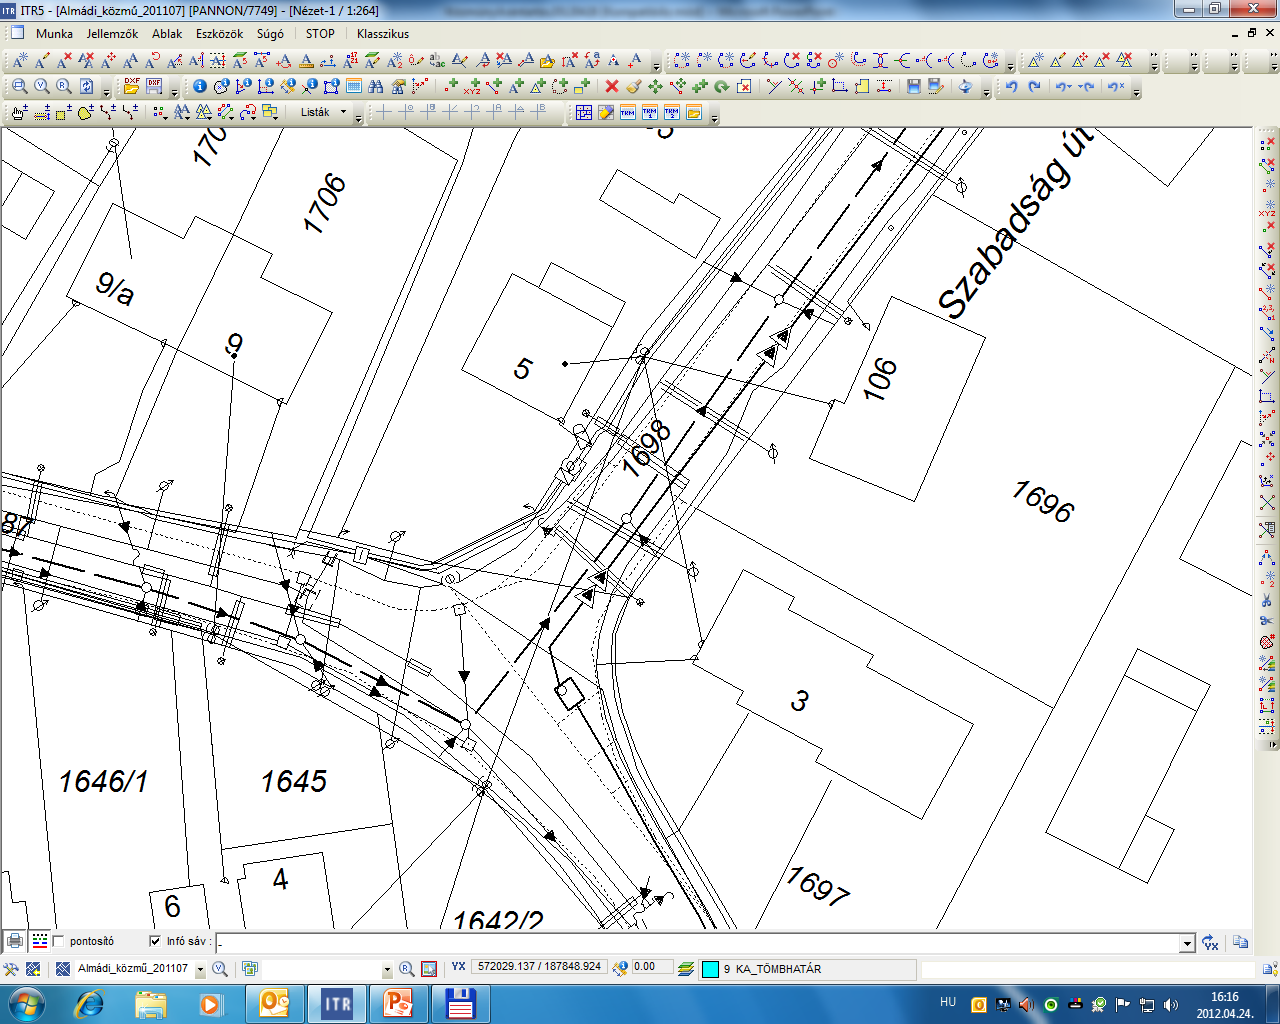Open Listák dropdown
This screenshot has width=1280, height=1024.
tap(325, 112)
